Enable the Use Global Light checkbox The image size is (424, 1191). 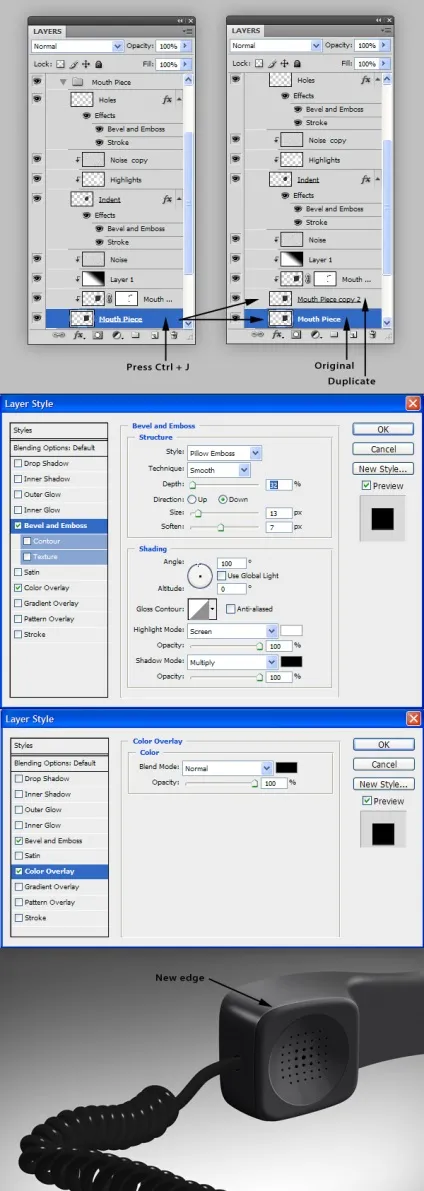tap(221, 576)
